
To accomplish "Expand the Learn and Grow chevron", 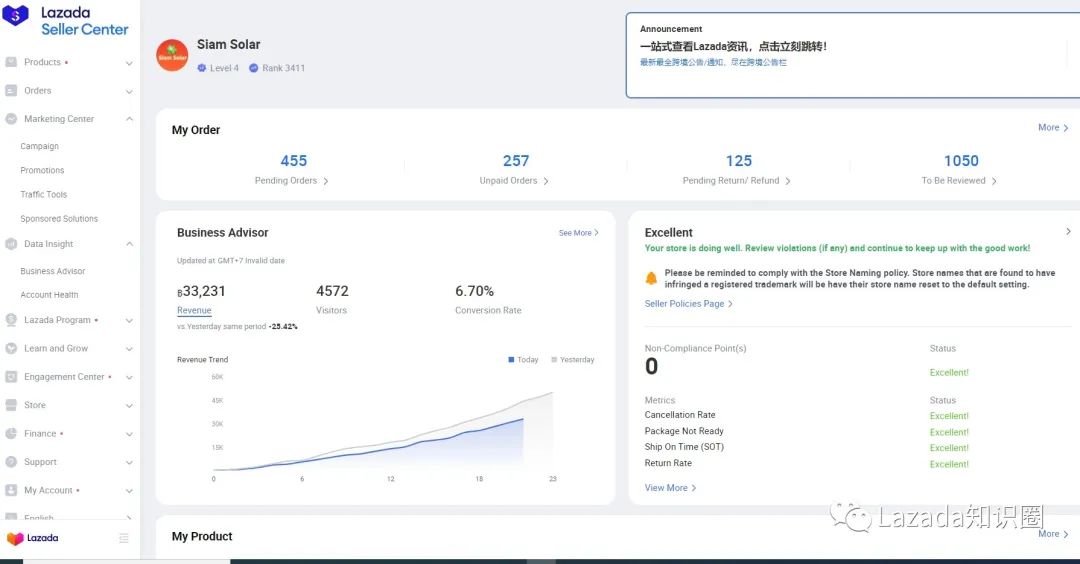I will click(129, 349).
